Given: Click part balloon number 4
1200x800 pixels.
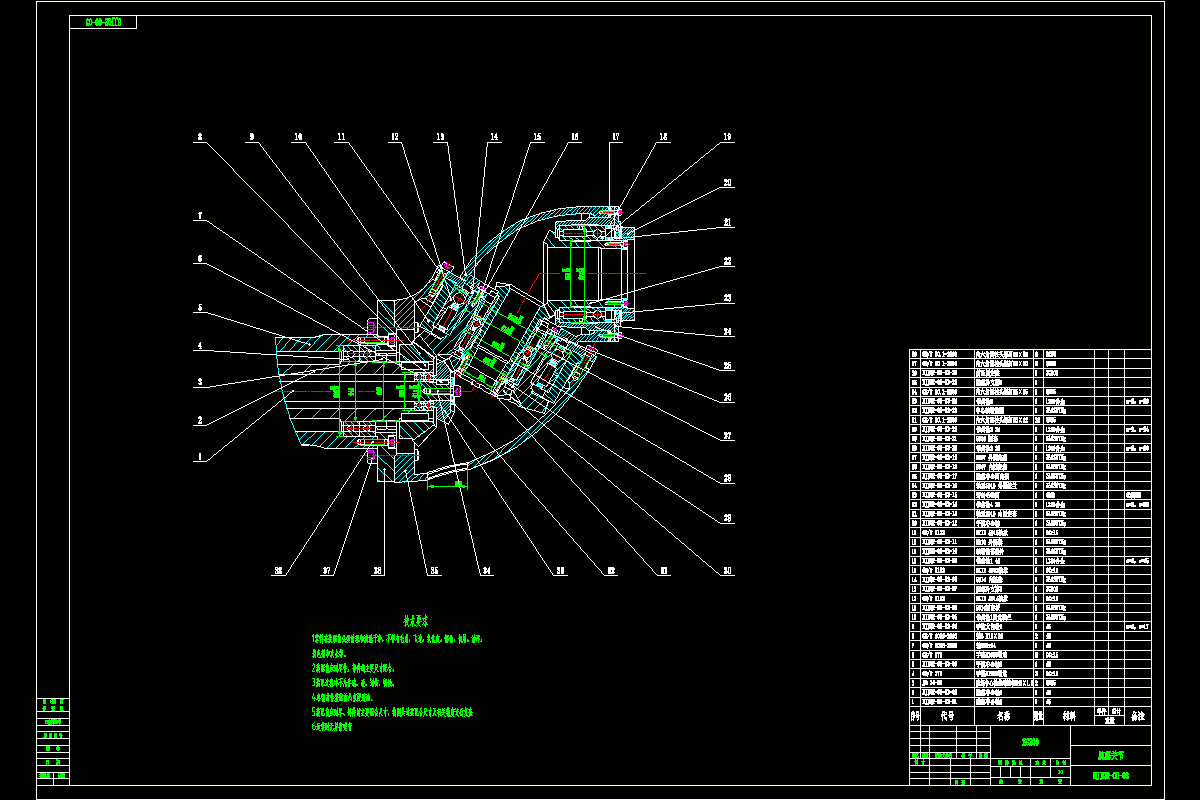Looking at the screenshot, I should click(199, 346).
